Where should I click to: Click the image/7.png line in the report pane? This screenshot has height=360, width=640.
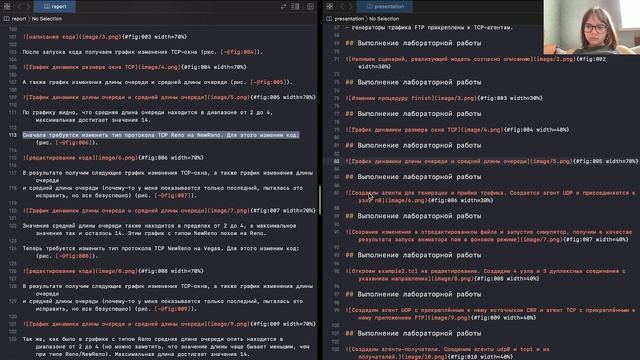(x=169, y=211)
